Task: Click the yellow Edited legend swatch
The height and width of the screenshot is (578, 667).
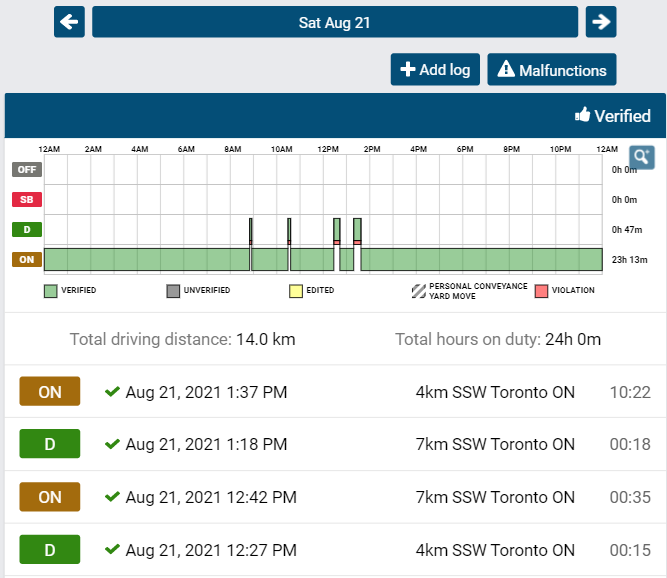Action: click(x=296, y=291)
